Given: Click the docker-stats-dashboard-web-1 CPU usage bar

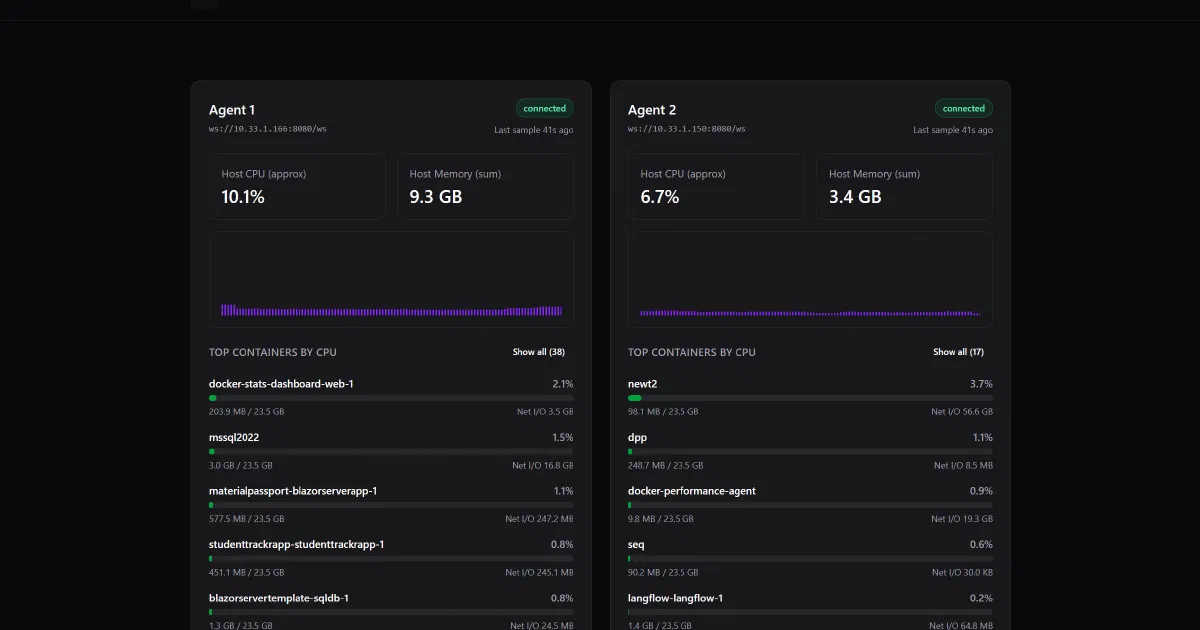Looking at the screenshot, I should [391, 398].
